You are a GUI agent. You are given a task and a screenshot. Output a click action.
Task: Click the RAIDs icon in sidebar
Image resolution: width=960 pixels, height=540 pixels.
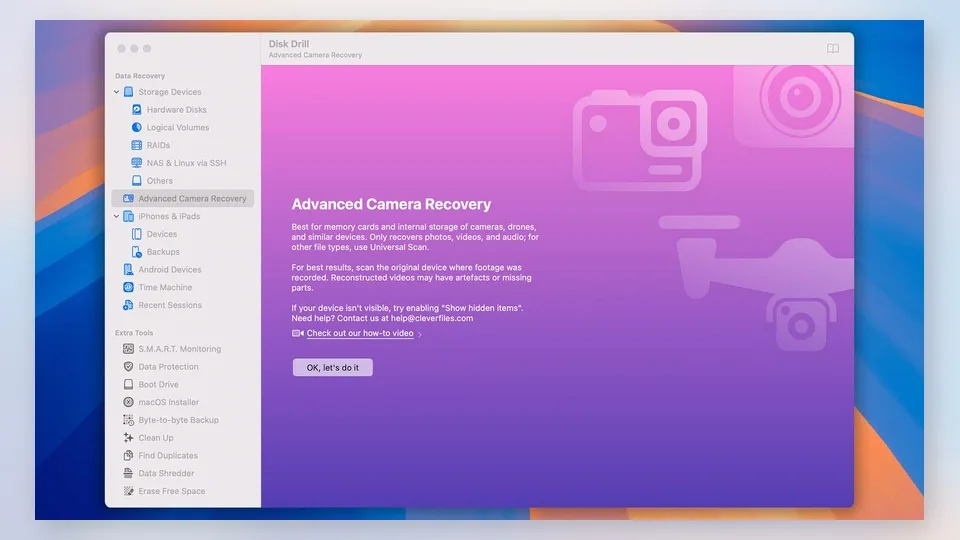click(x=137, y=145)
